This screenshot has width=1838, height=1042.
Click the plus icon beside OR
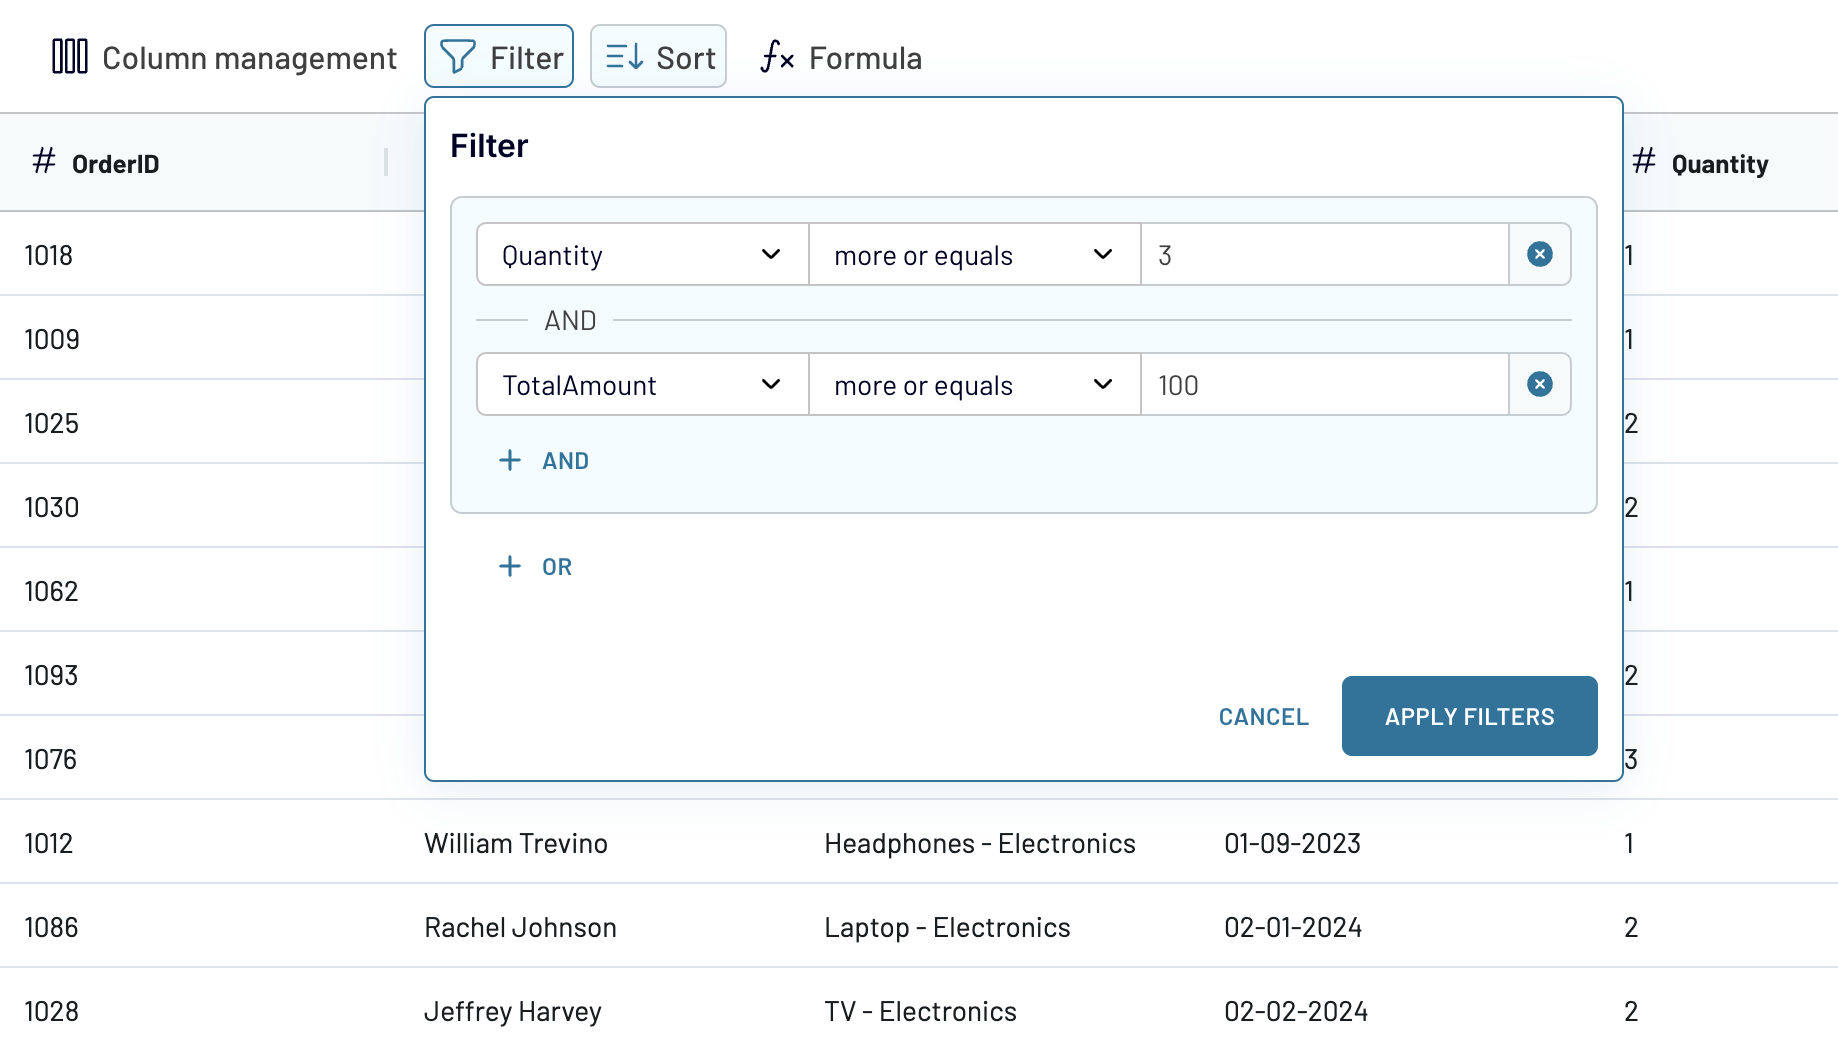pyautogui.click(x=510, y=566)
